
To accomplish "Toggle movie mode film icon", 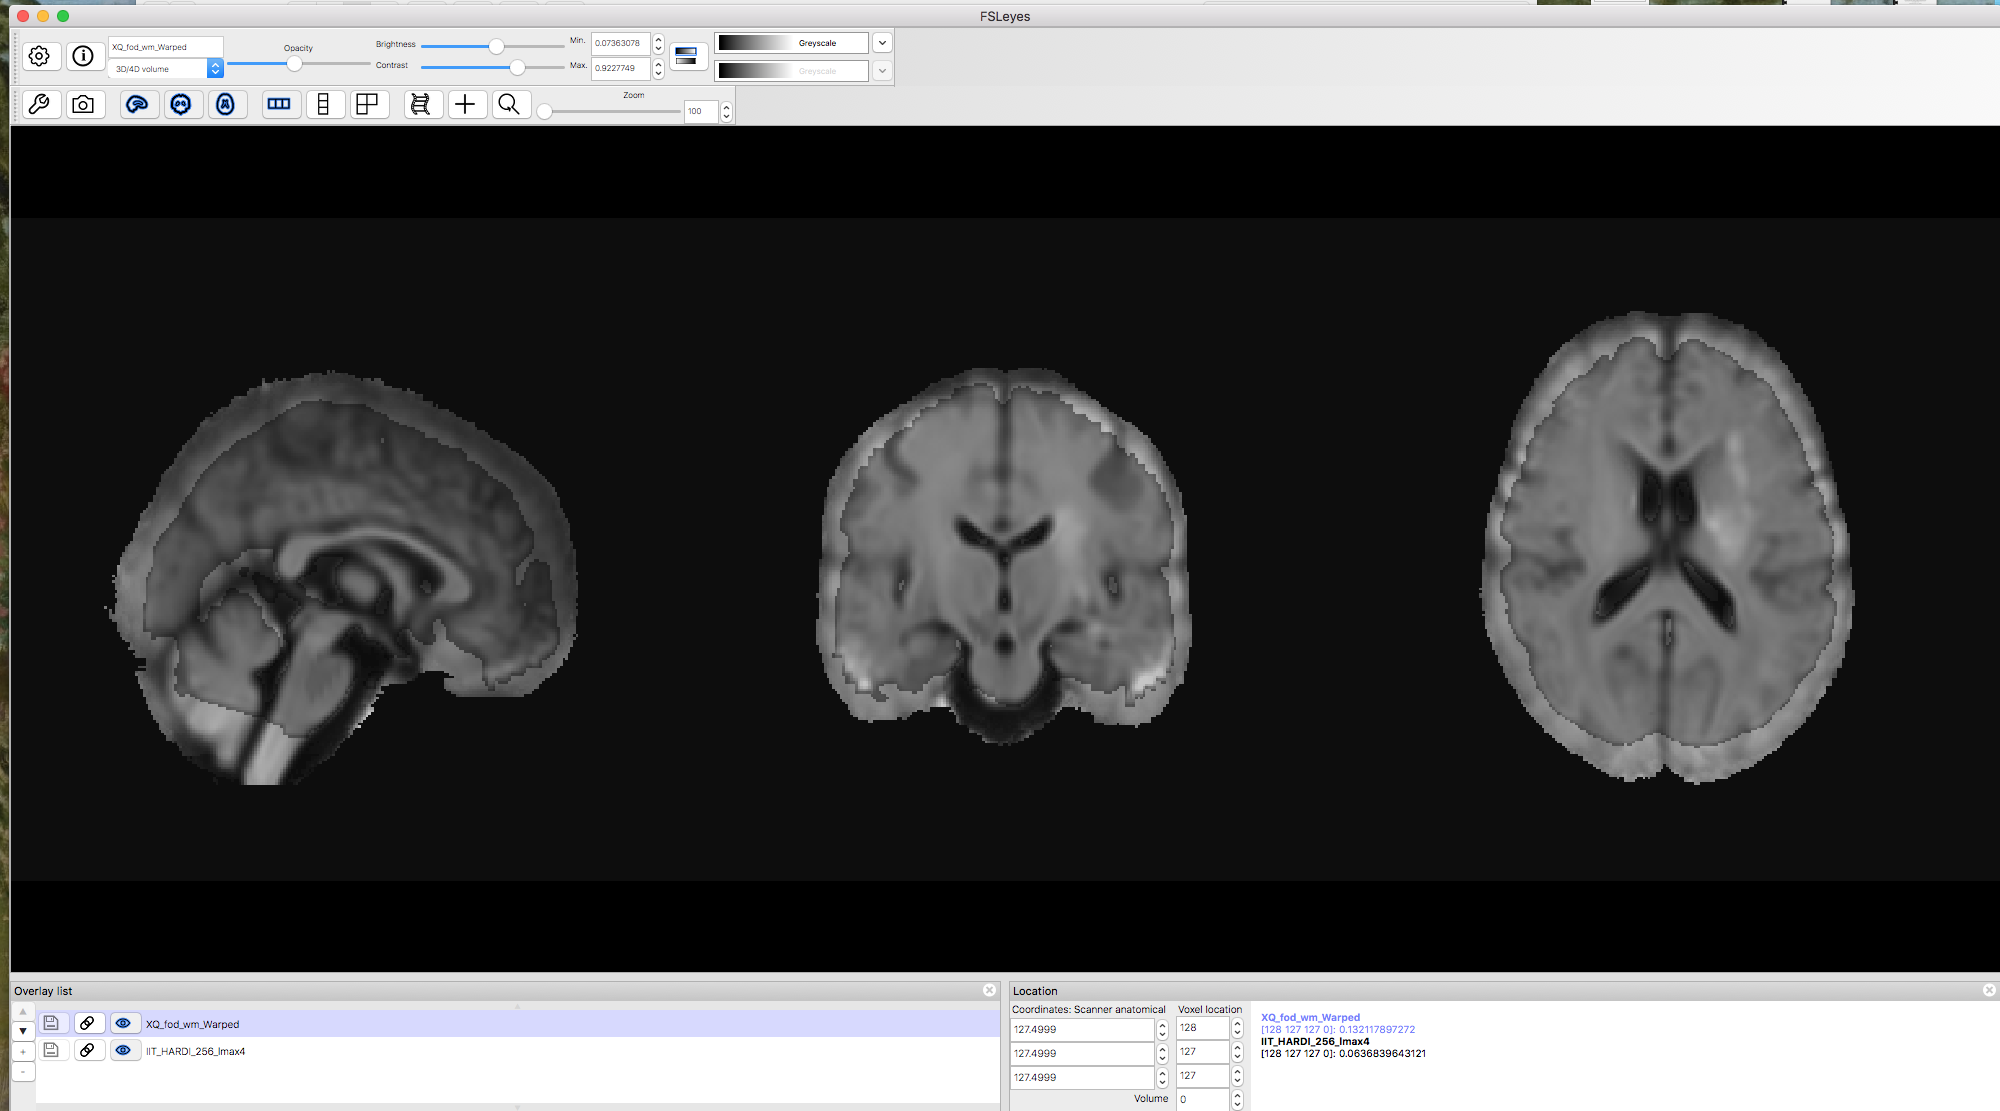I will point(421,105).
